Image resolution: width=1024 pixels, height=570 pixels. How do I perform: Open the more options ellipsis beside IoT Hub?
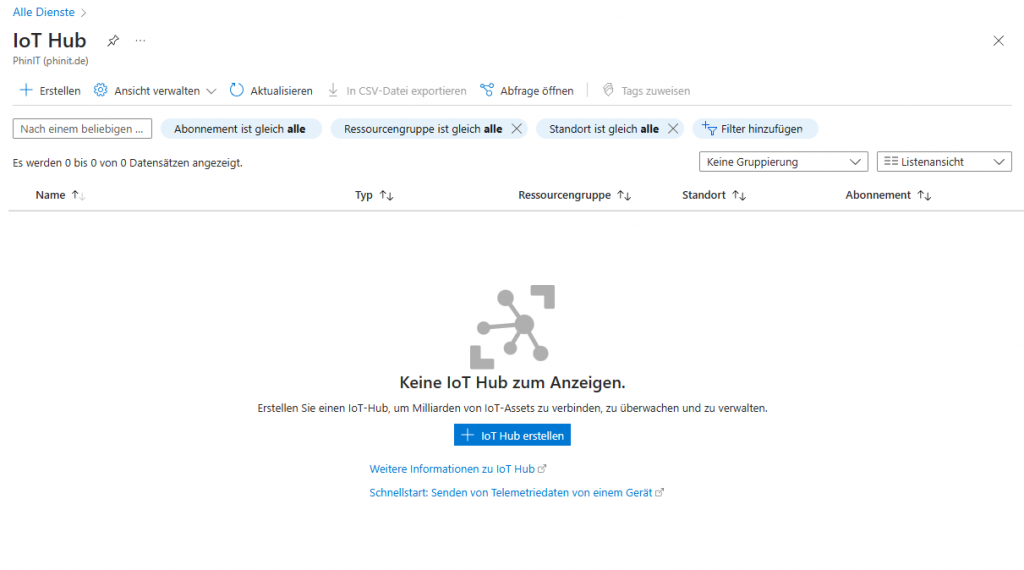pyautogui.click(x=140, y=40)
